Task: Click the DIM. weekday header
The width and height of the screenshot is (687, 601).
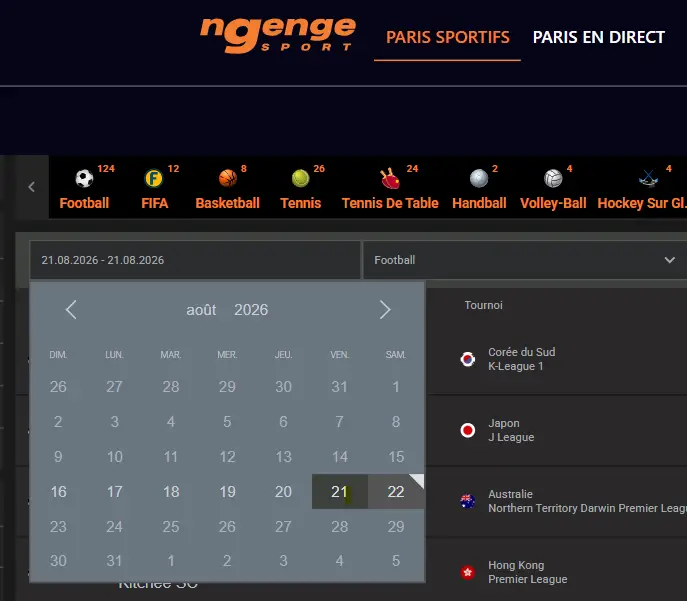Action: coord(58,354)
